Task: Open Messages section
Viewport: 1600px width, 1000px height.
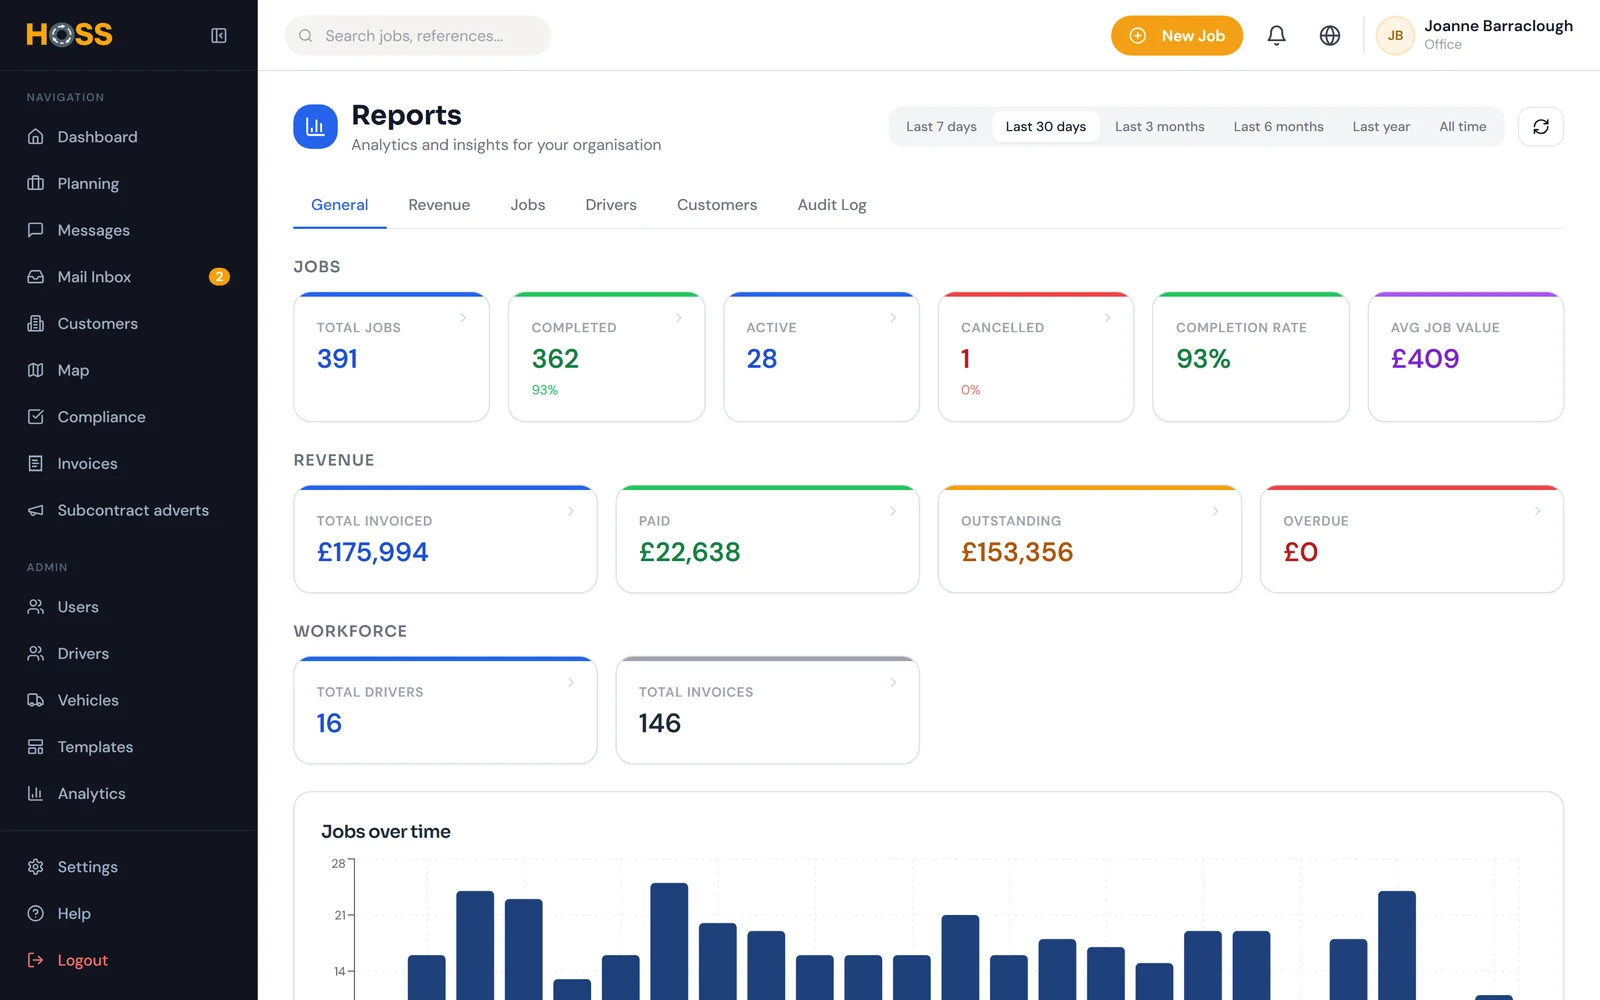Action: click(x=129, y=230)
